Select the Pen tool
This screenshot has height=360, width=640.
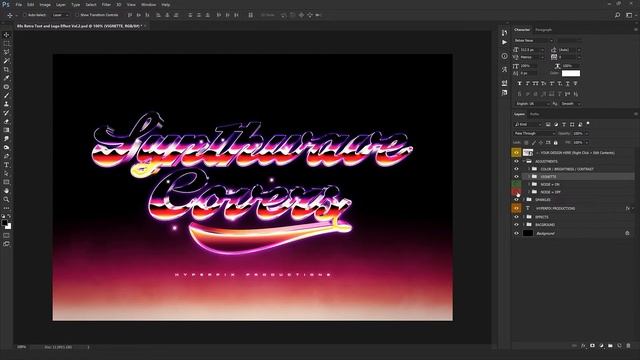7,156
